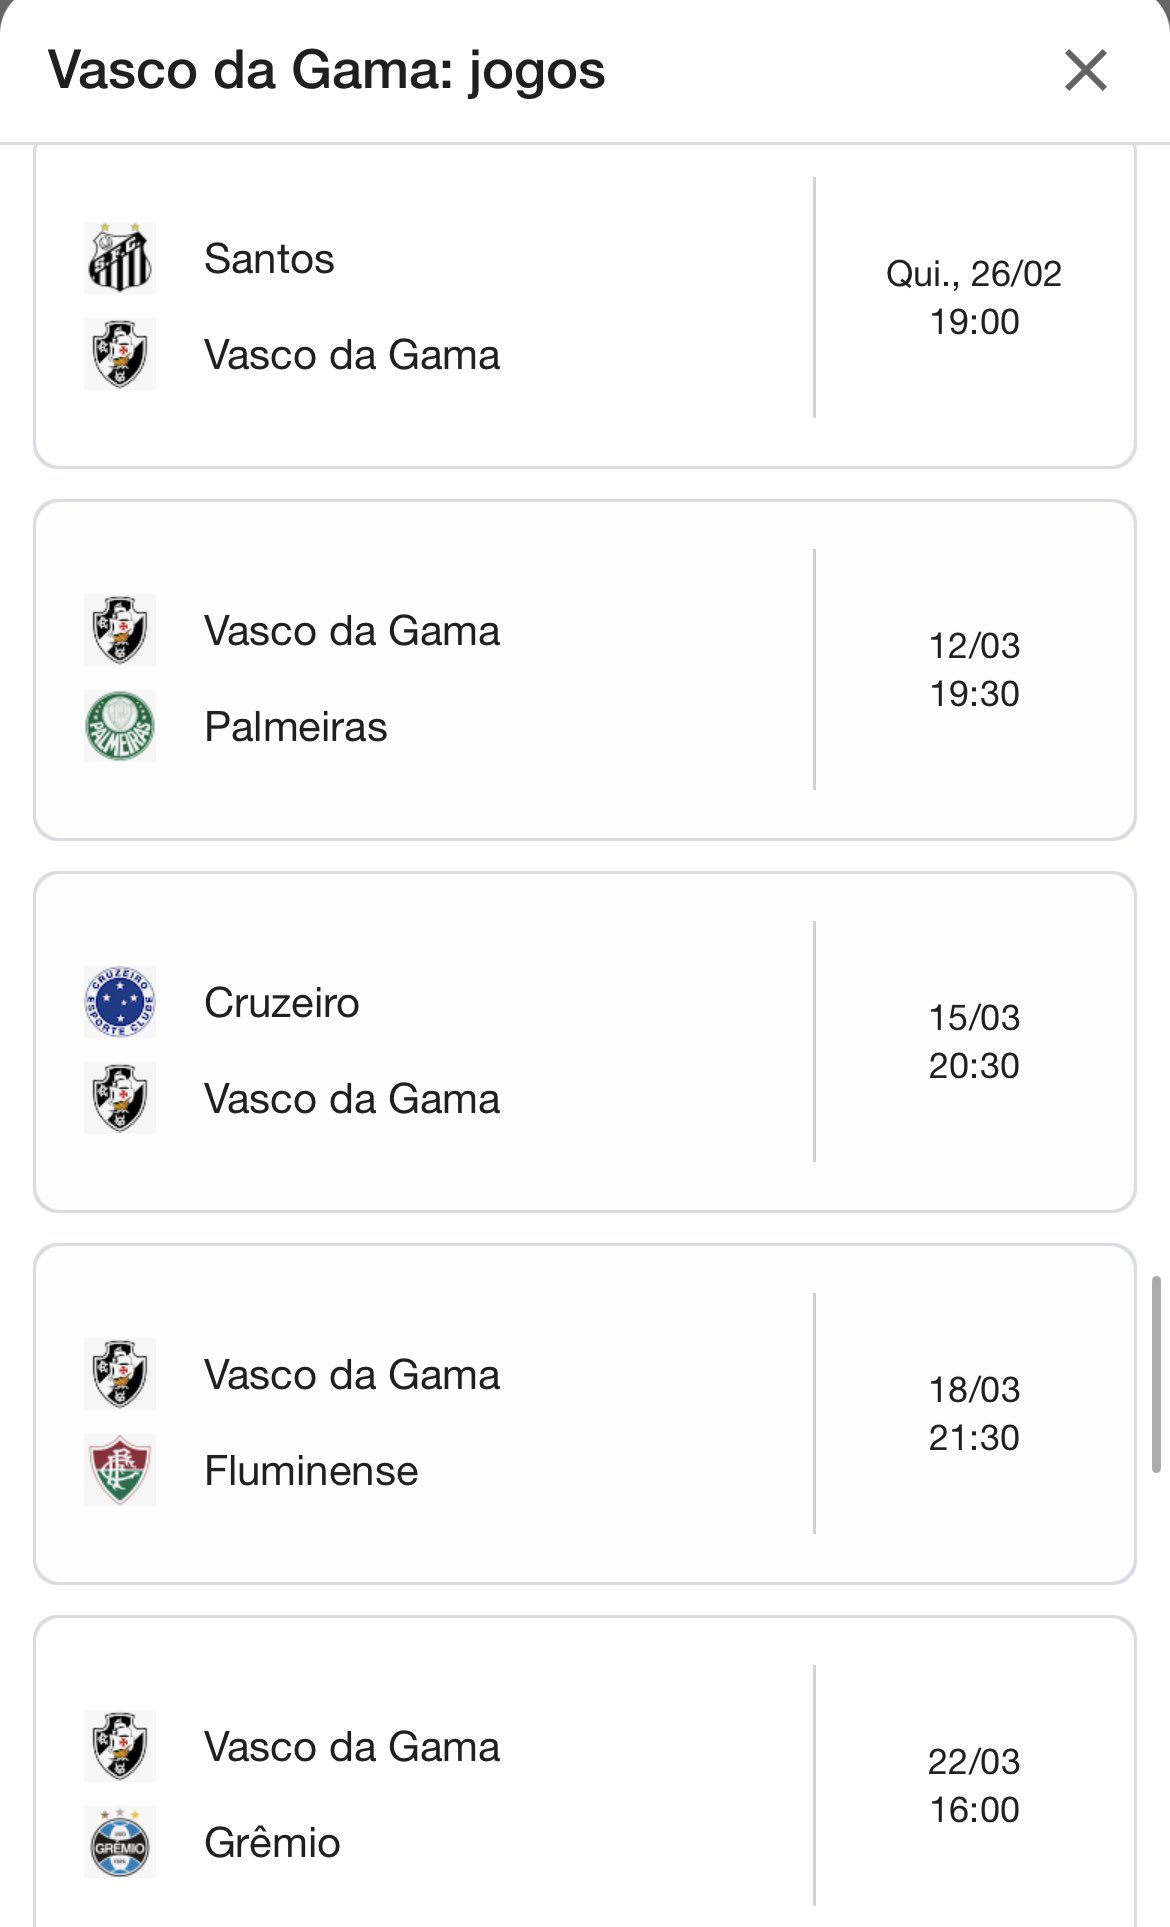This screenshot has width=1170, height=1927.
Task: Open the Santos team name link
Action: coord(269,259)
